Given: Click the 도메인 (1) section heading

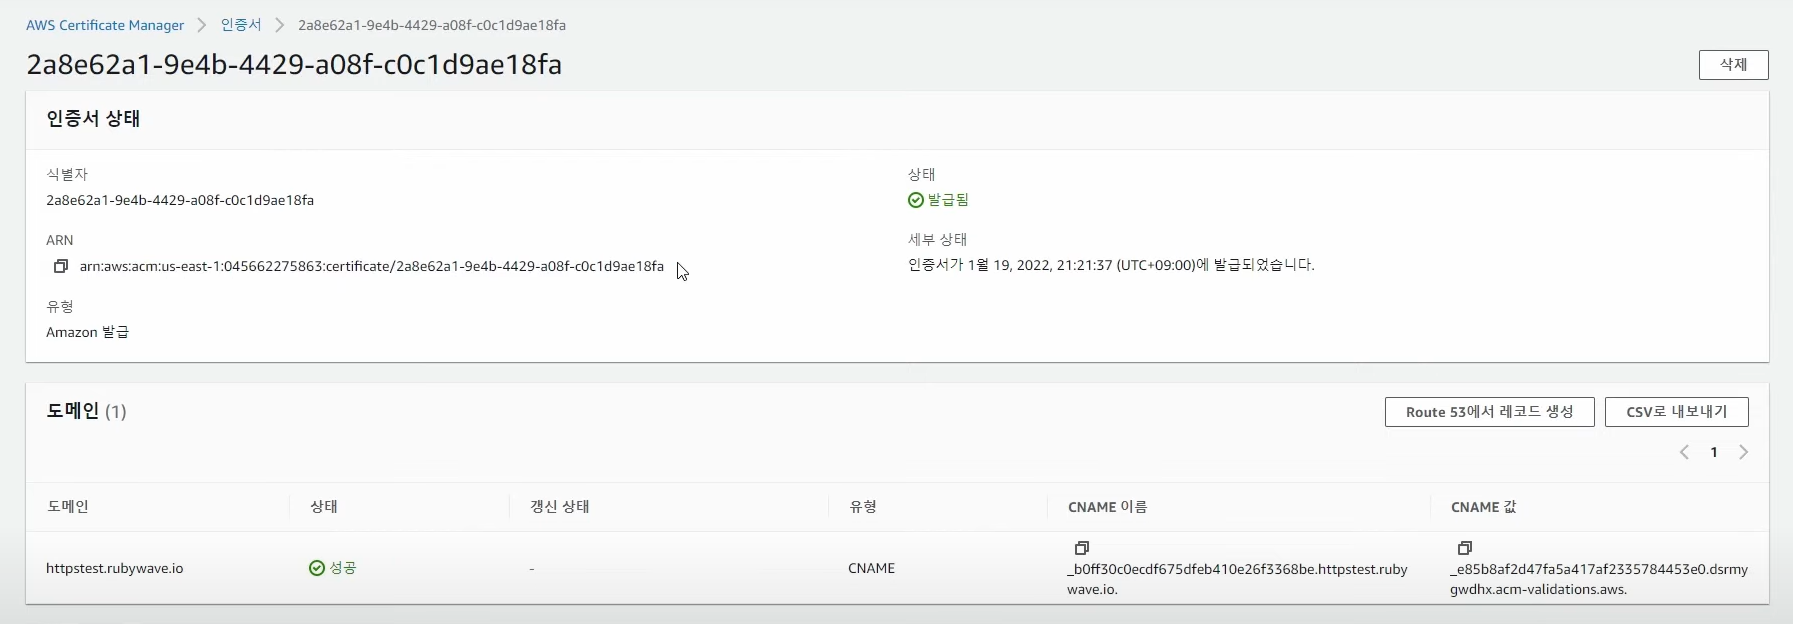Looking at the screenshot, I should pos(86,411).
